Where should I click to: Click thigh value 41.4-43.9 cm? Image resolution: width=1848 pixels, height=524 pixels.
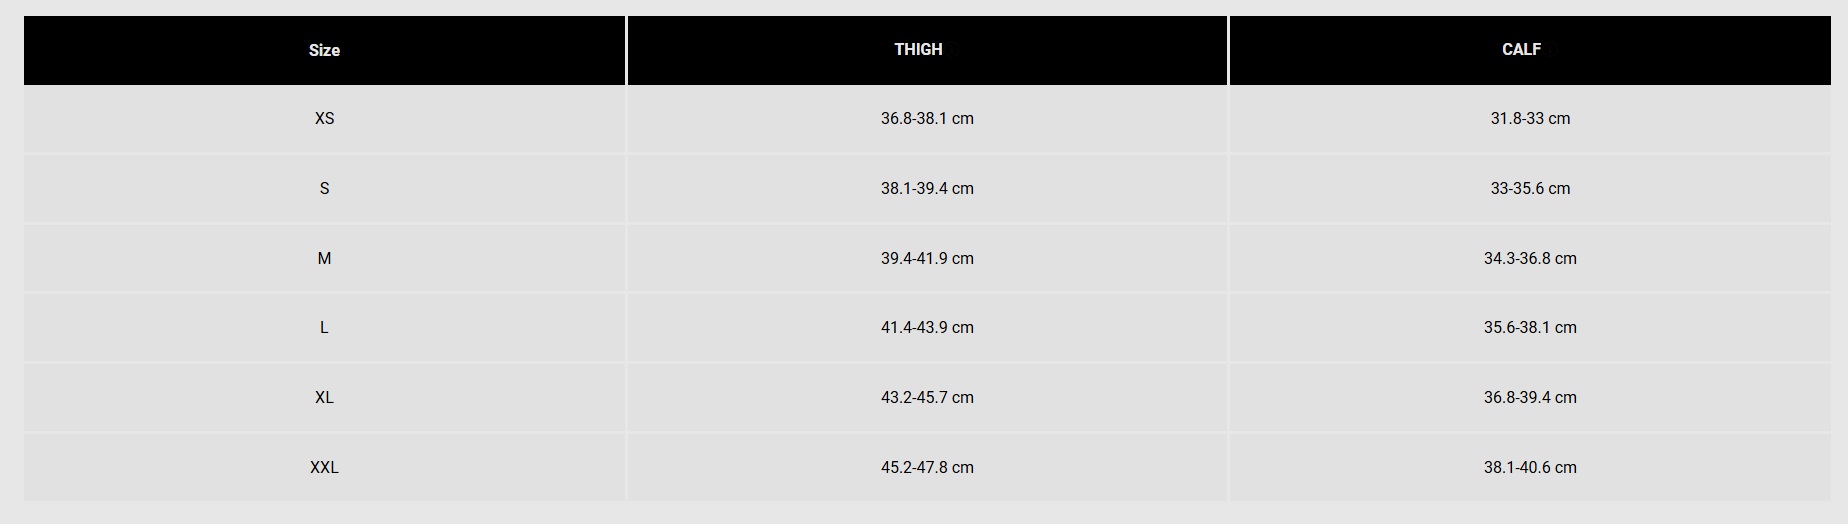pyautogui.click(x=927, y=327)
